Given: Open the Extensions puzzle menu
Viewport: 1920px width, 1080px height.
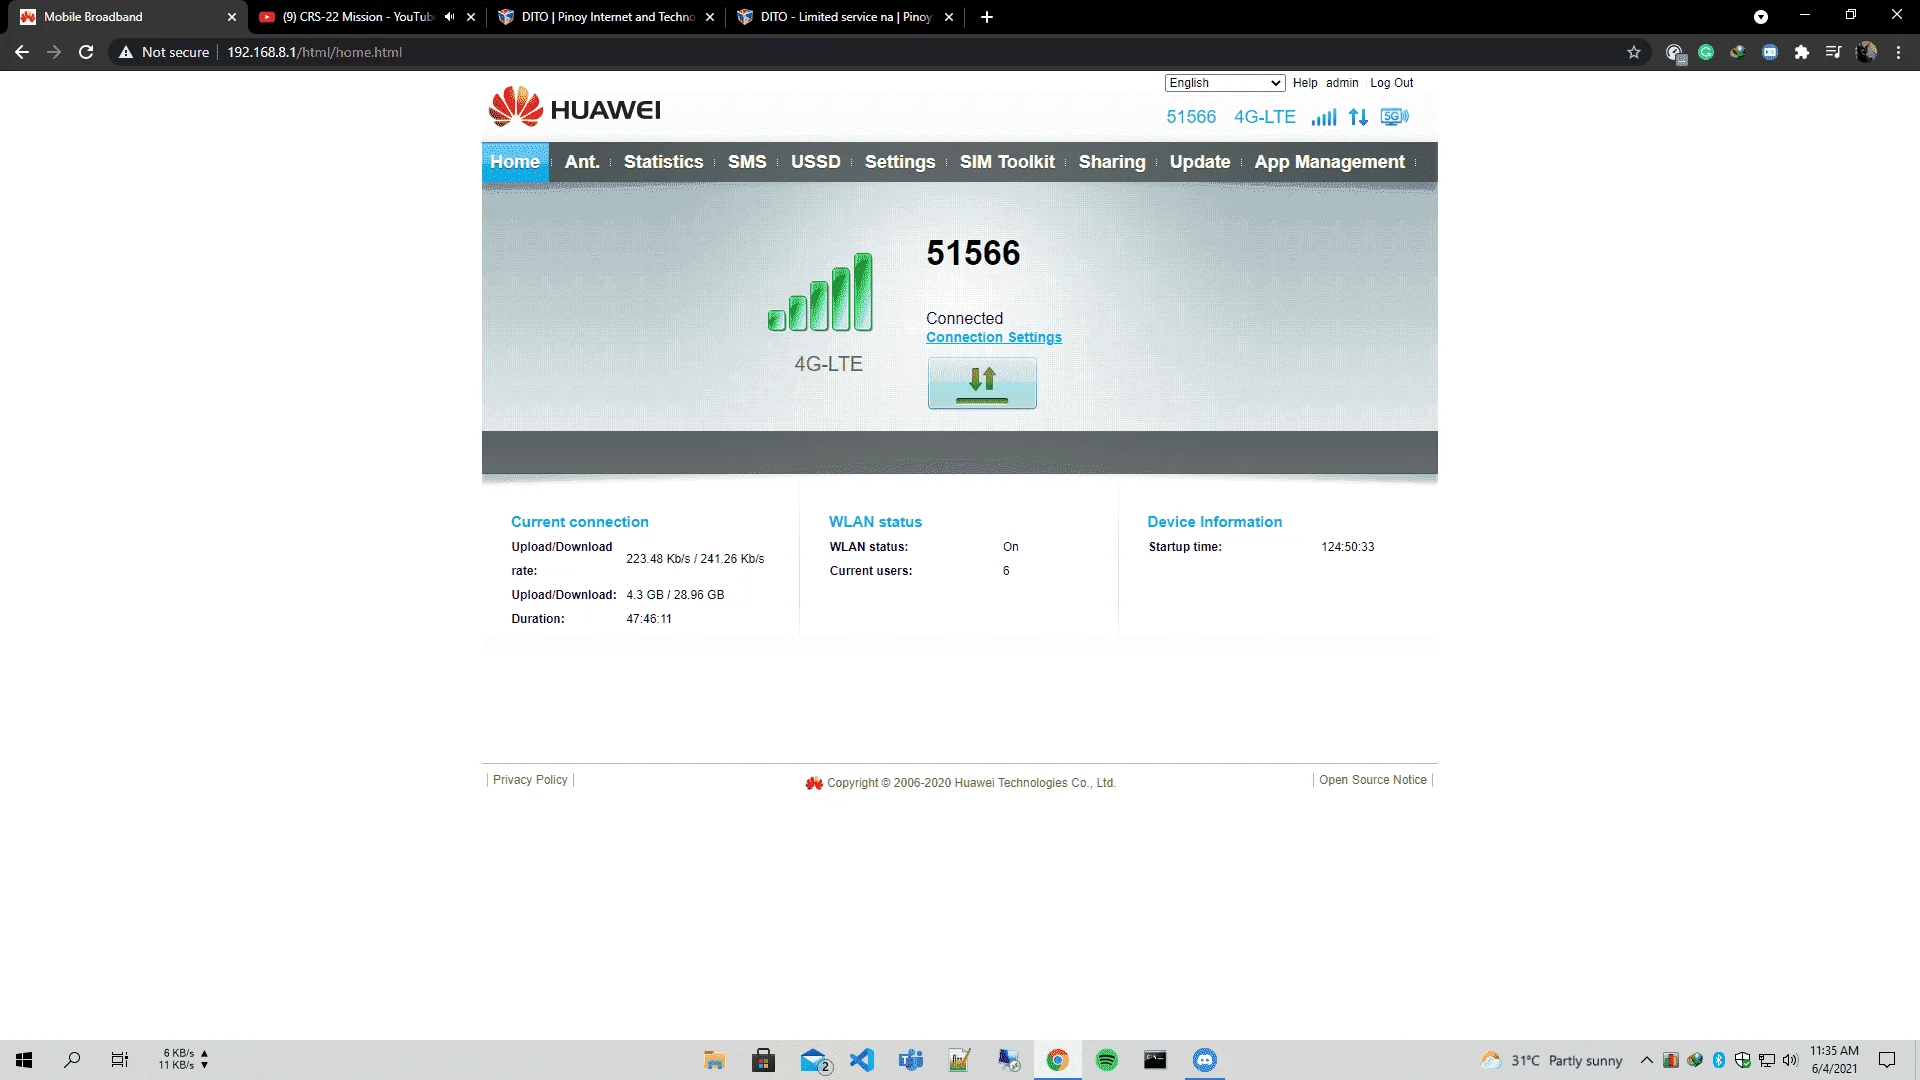Looking at the screenshot, I should coord(1802,52).
